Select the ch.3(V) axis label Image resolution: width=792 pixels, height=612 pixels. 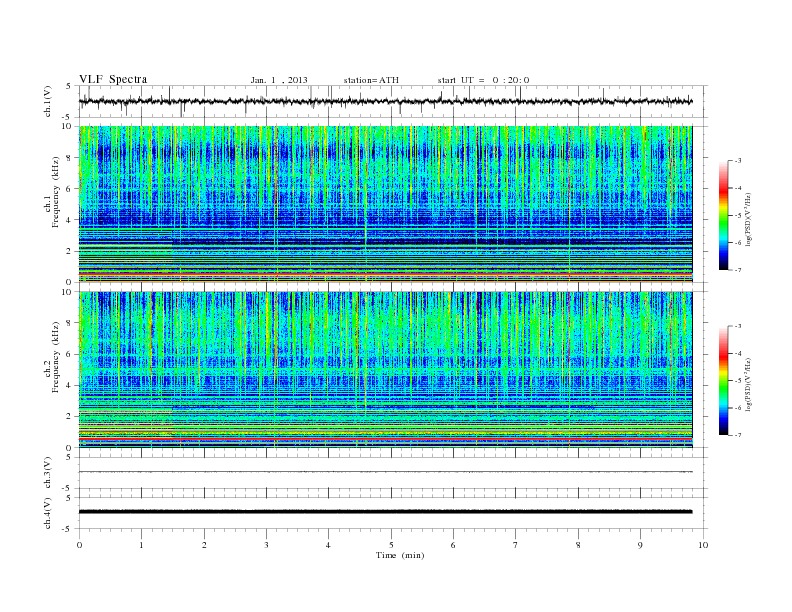47,473
